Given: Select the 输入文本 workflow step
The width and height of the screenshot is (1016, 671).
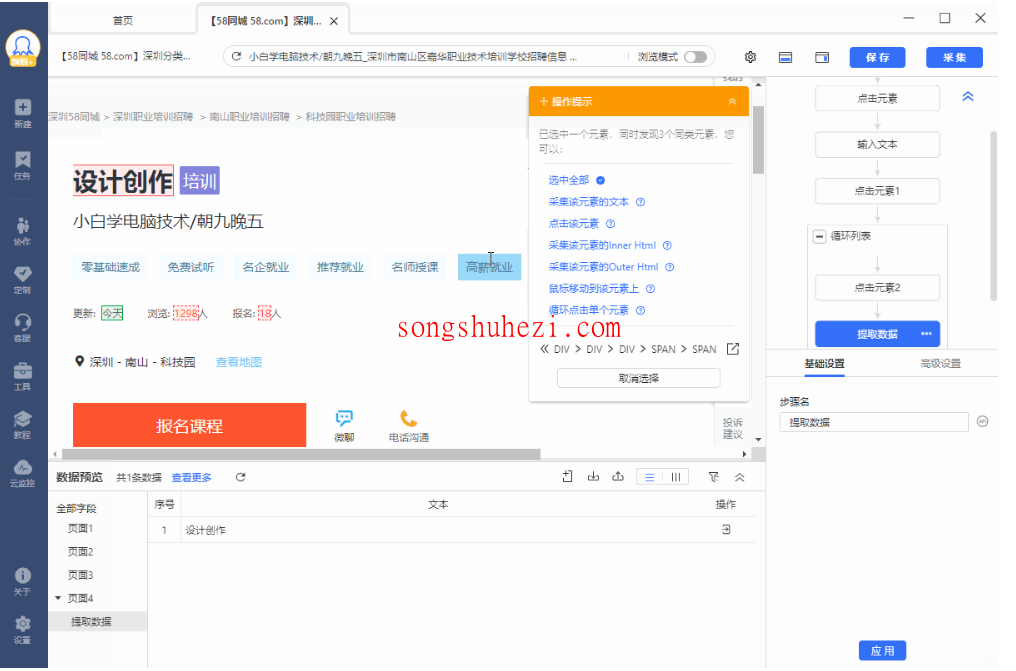Looking at the screenshot, I should pos(877,145).
